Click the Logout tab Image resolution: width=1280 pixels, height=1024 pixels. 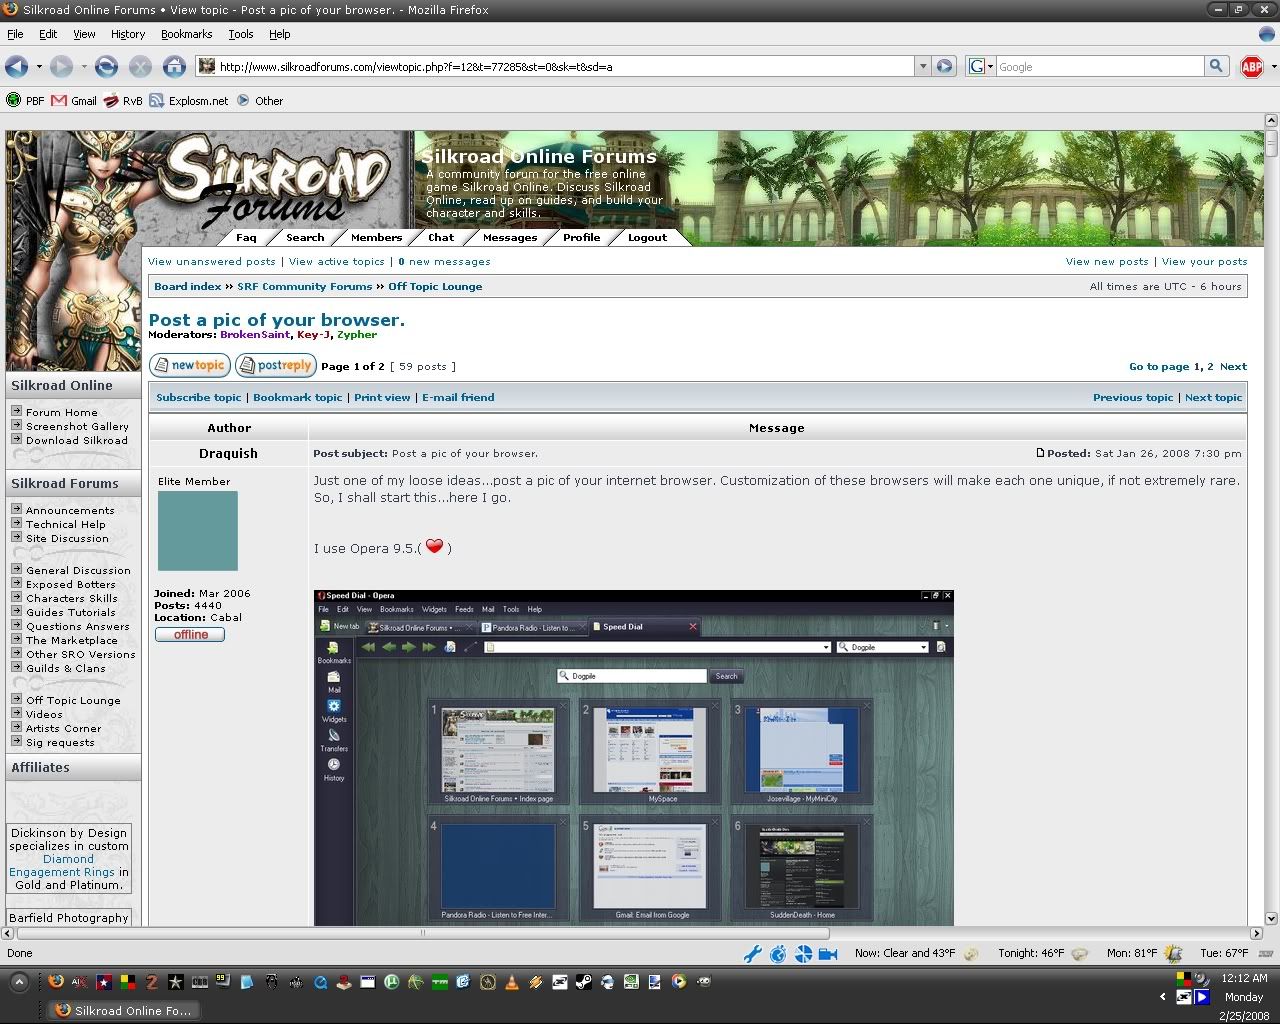647,238
